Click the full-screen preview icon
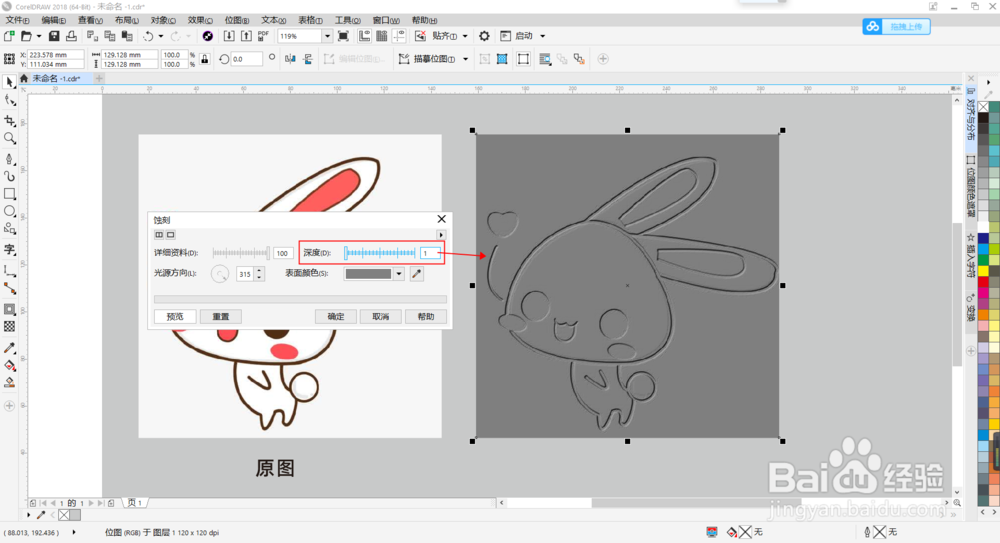This screenshot has width=1000, height=543. click(343, 36)
